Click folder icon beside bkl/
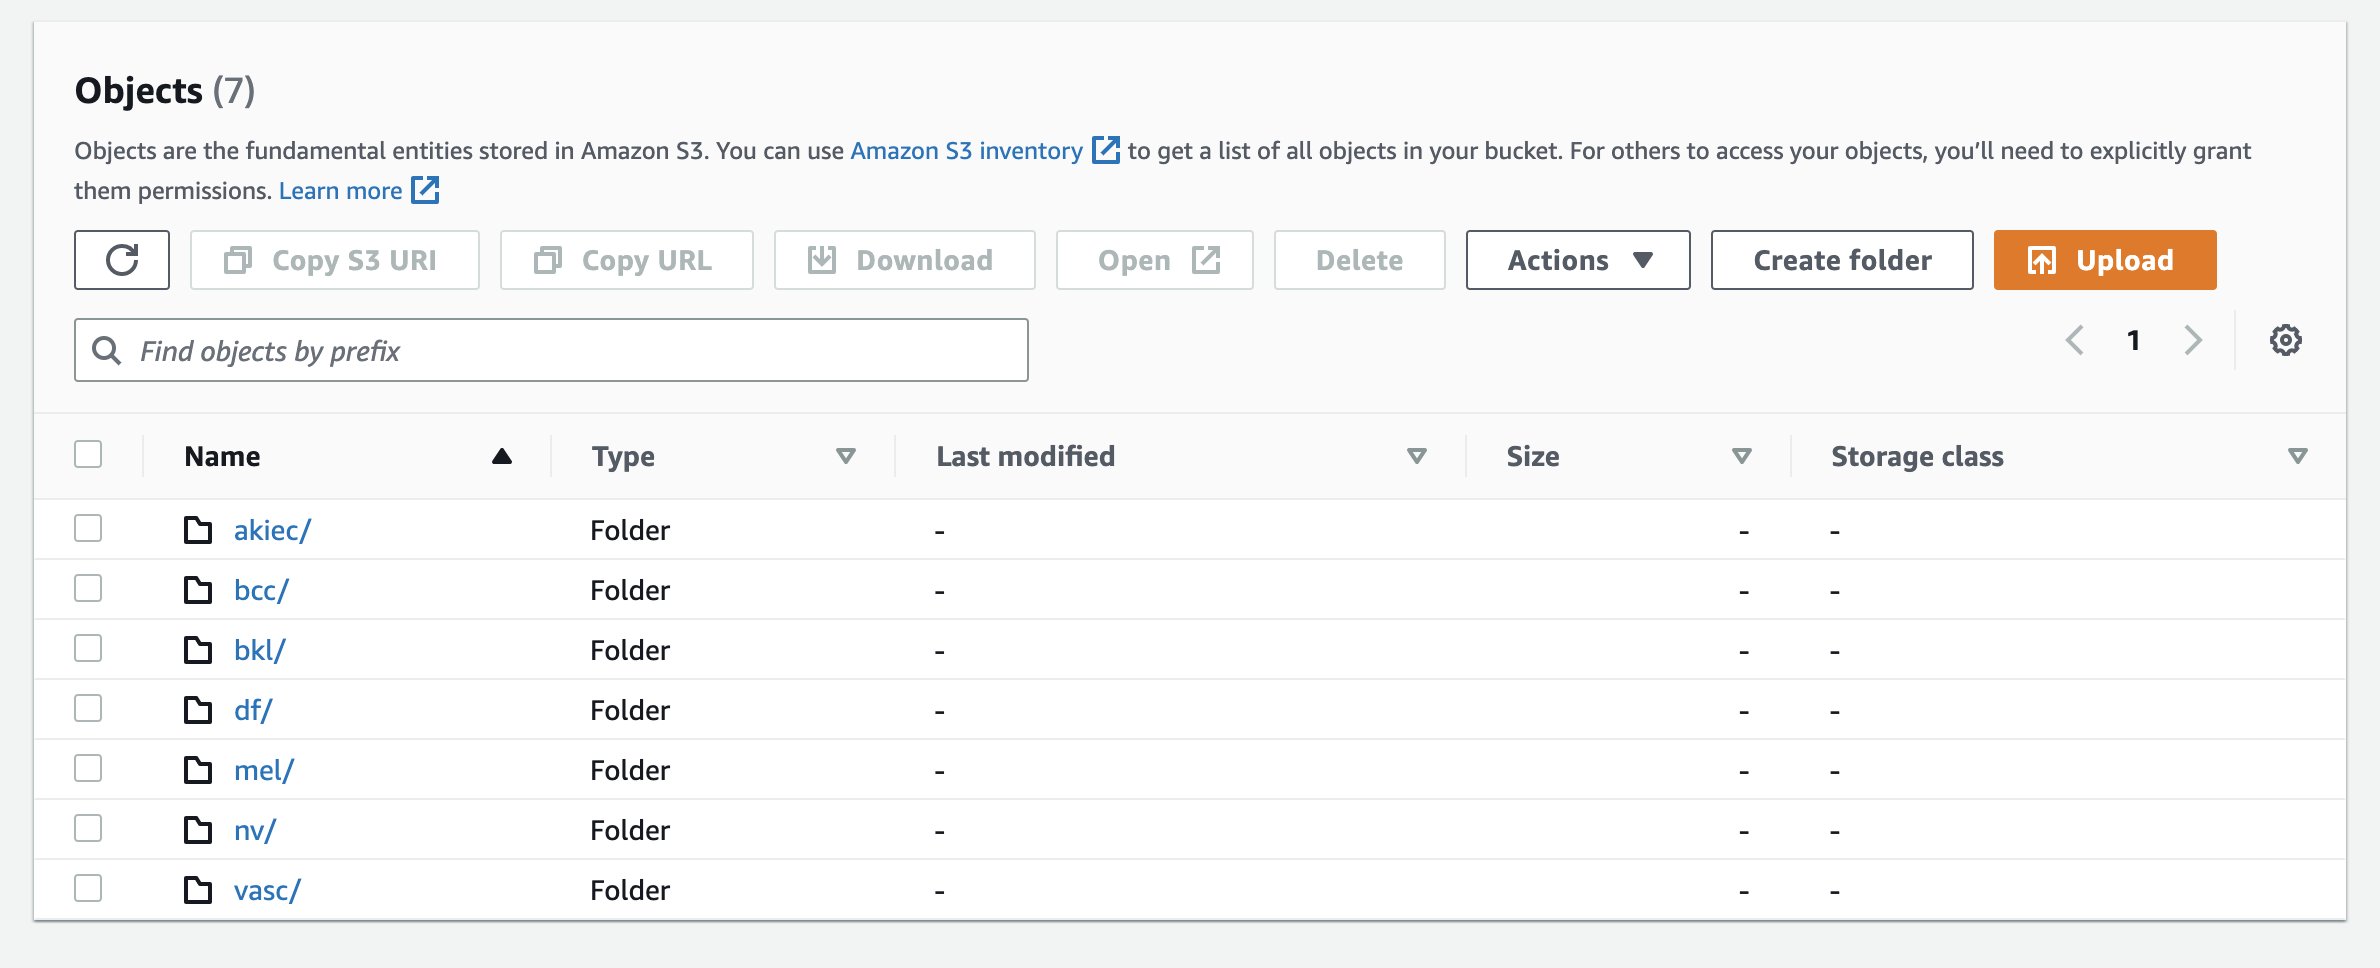The image size is (2380, 968). point(198,650)
